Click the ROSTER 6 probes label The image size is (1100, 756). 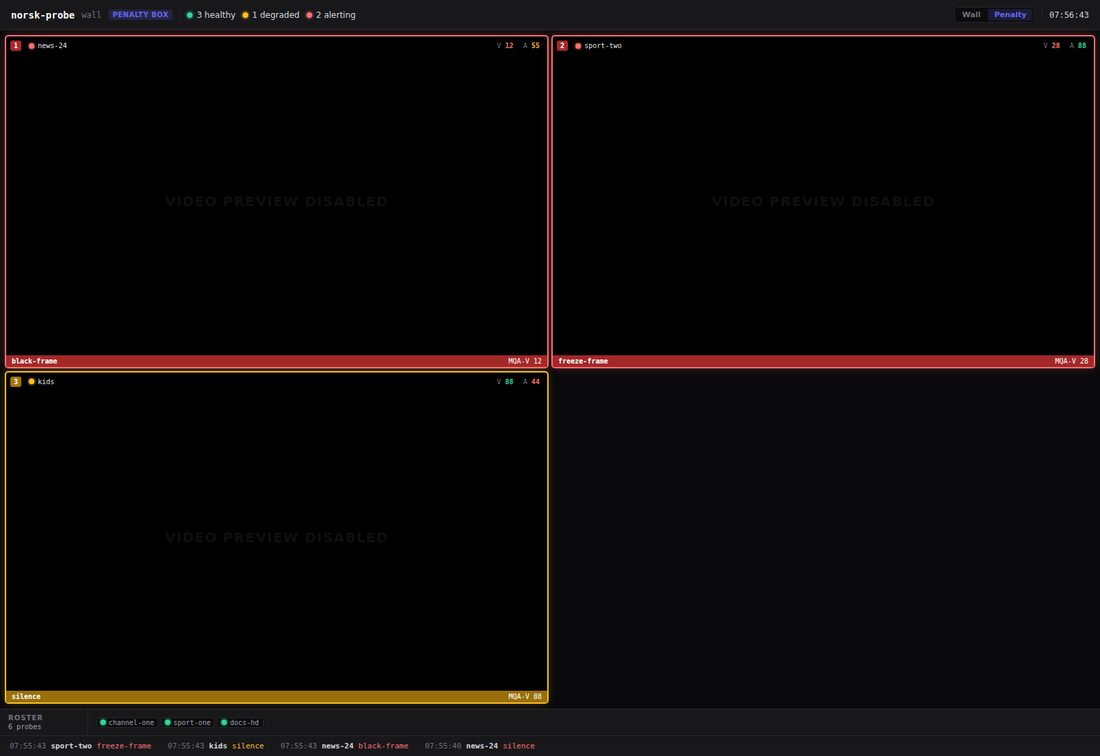[25, 722]
